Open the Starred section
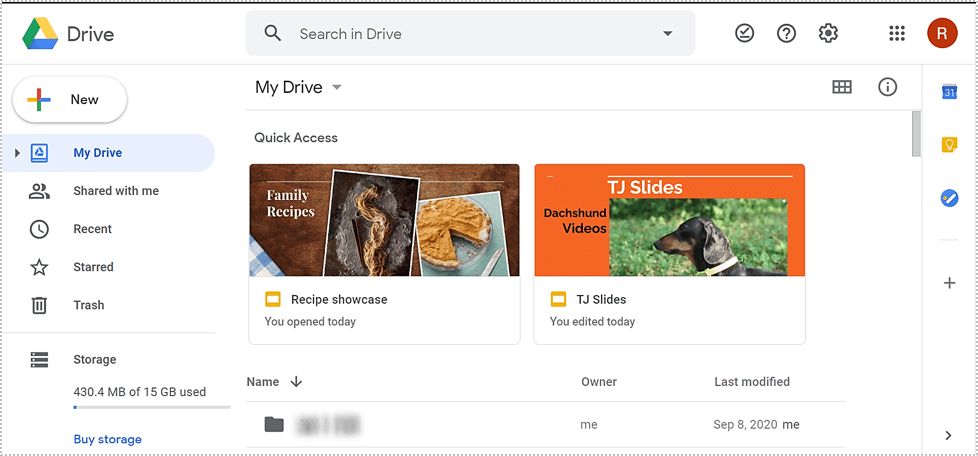Viewport: 978px width, 456px height. 93,267
